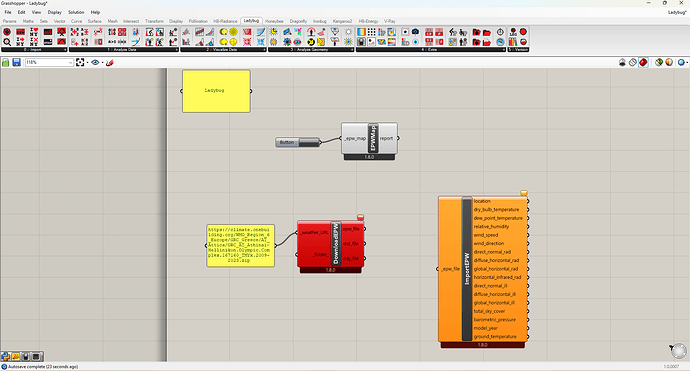This screenshot has height=371, width=690.
Task: Switch to the HB-Radiance tab
Action: 225,21
